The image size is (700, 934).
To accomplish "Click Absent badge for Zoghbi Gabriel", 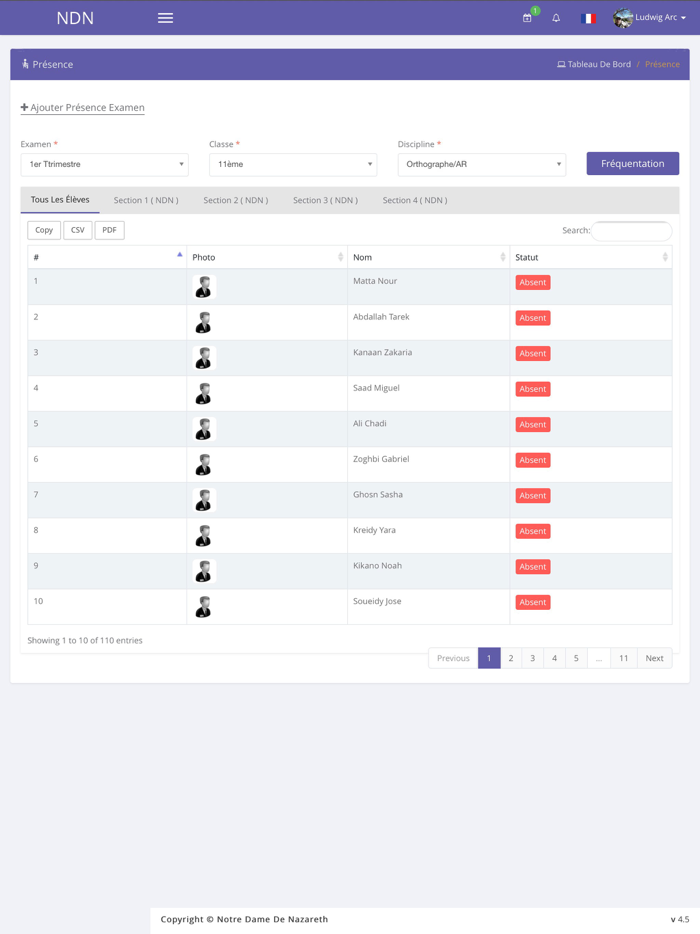I will [533, 460].
